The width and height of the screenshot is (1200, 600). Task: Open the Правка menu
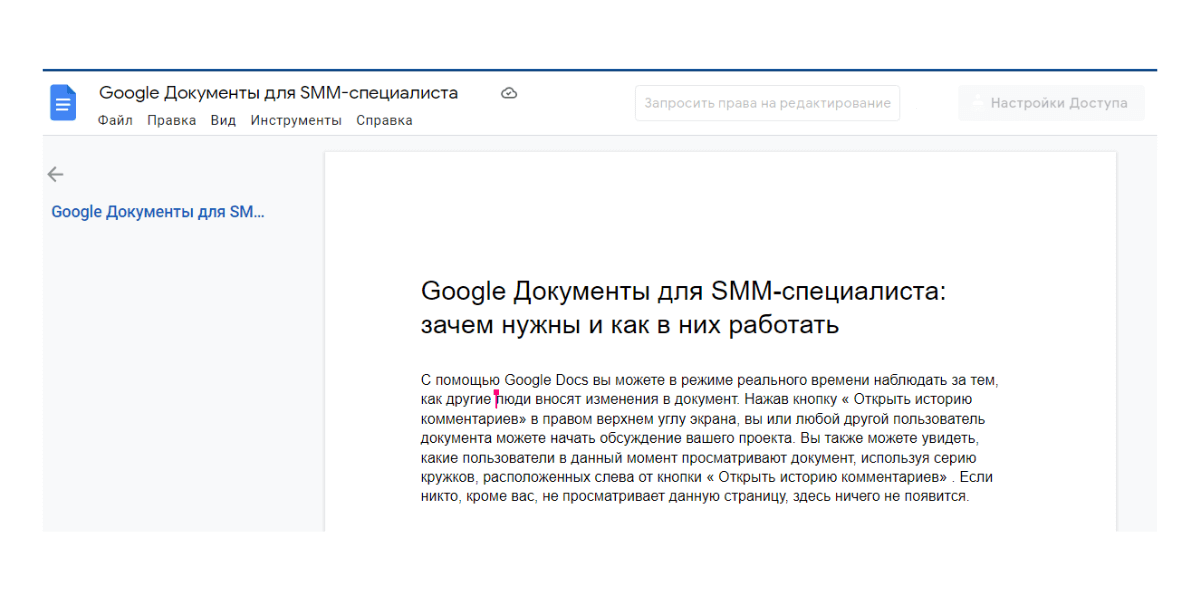(171, 120)
